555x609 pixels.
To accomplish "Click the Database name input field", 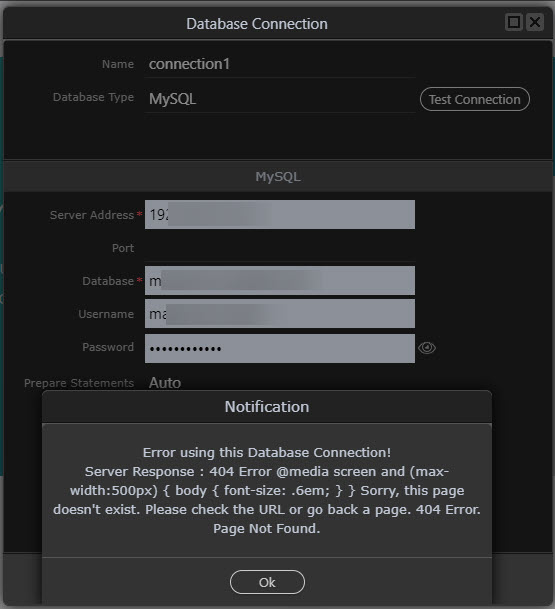I will click(x=280, y=280).
